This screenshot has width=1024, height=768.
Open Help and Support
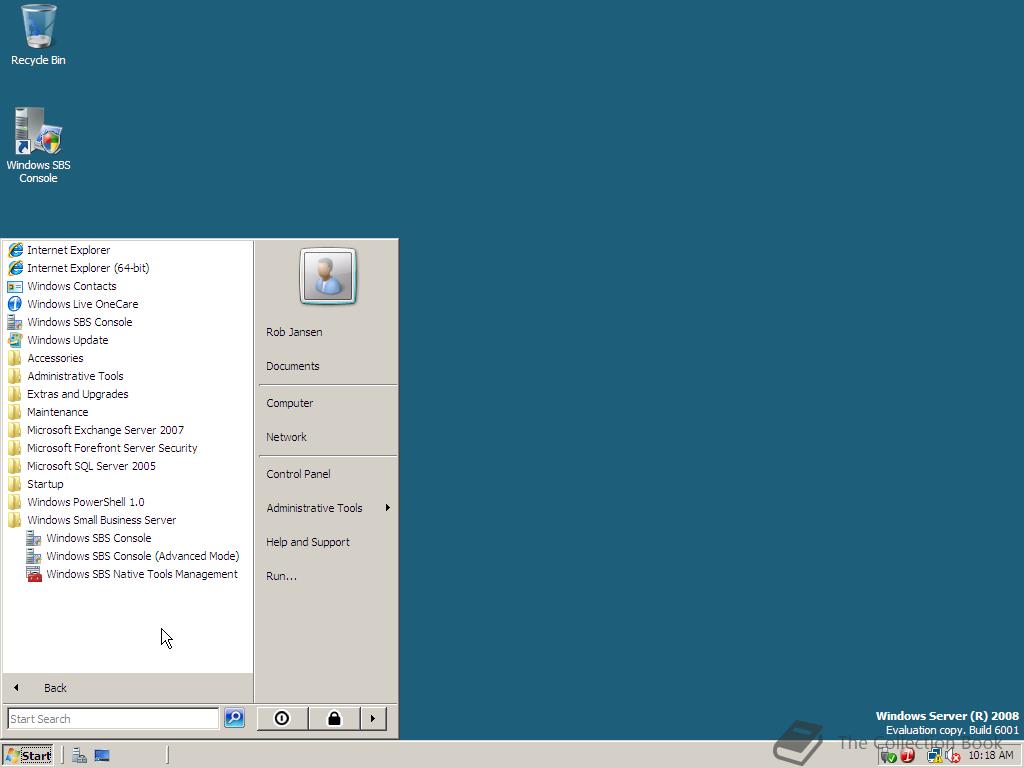click(308, 542)
